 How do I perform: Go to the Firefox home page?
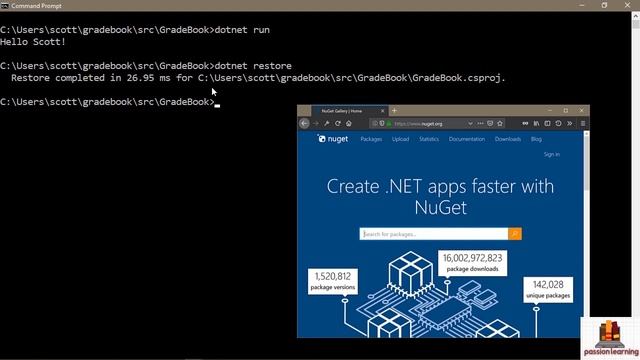click(349, 123)
